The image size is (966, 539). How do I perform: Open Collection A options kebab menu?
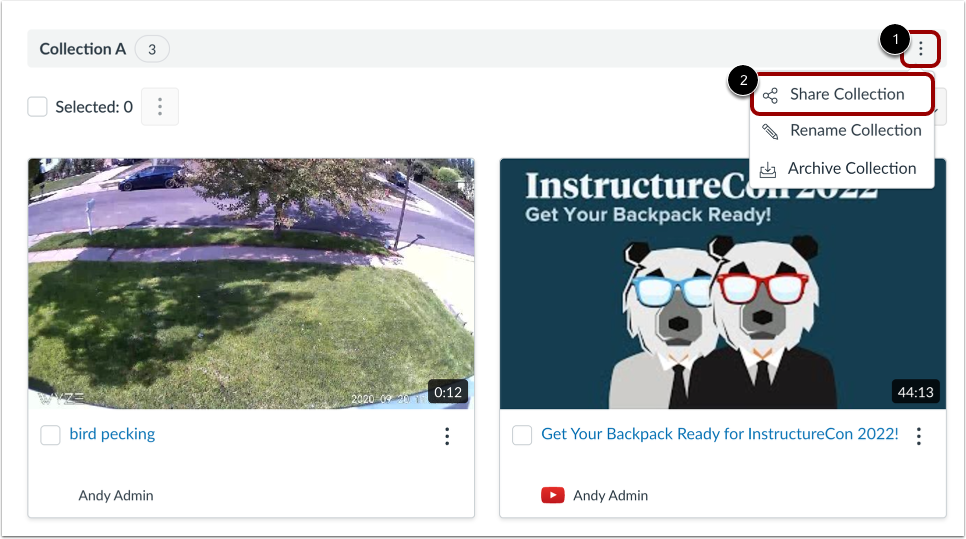(920, 49)
